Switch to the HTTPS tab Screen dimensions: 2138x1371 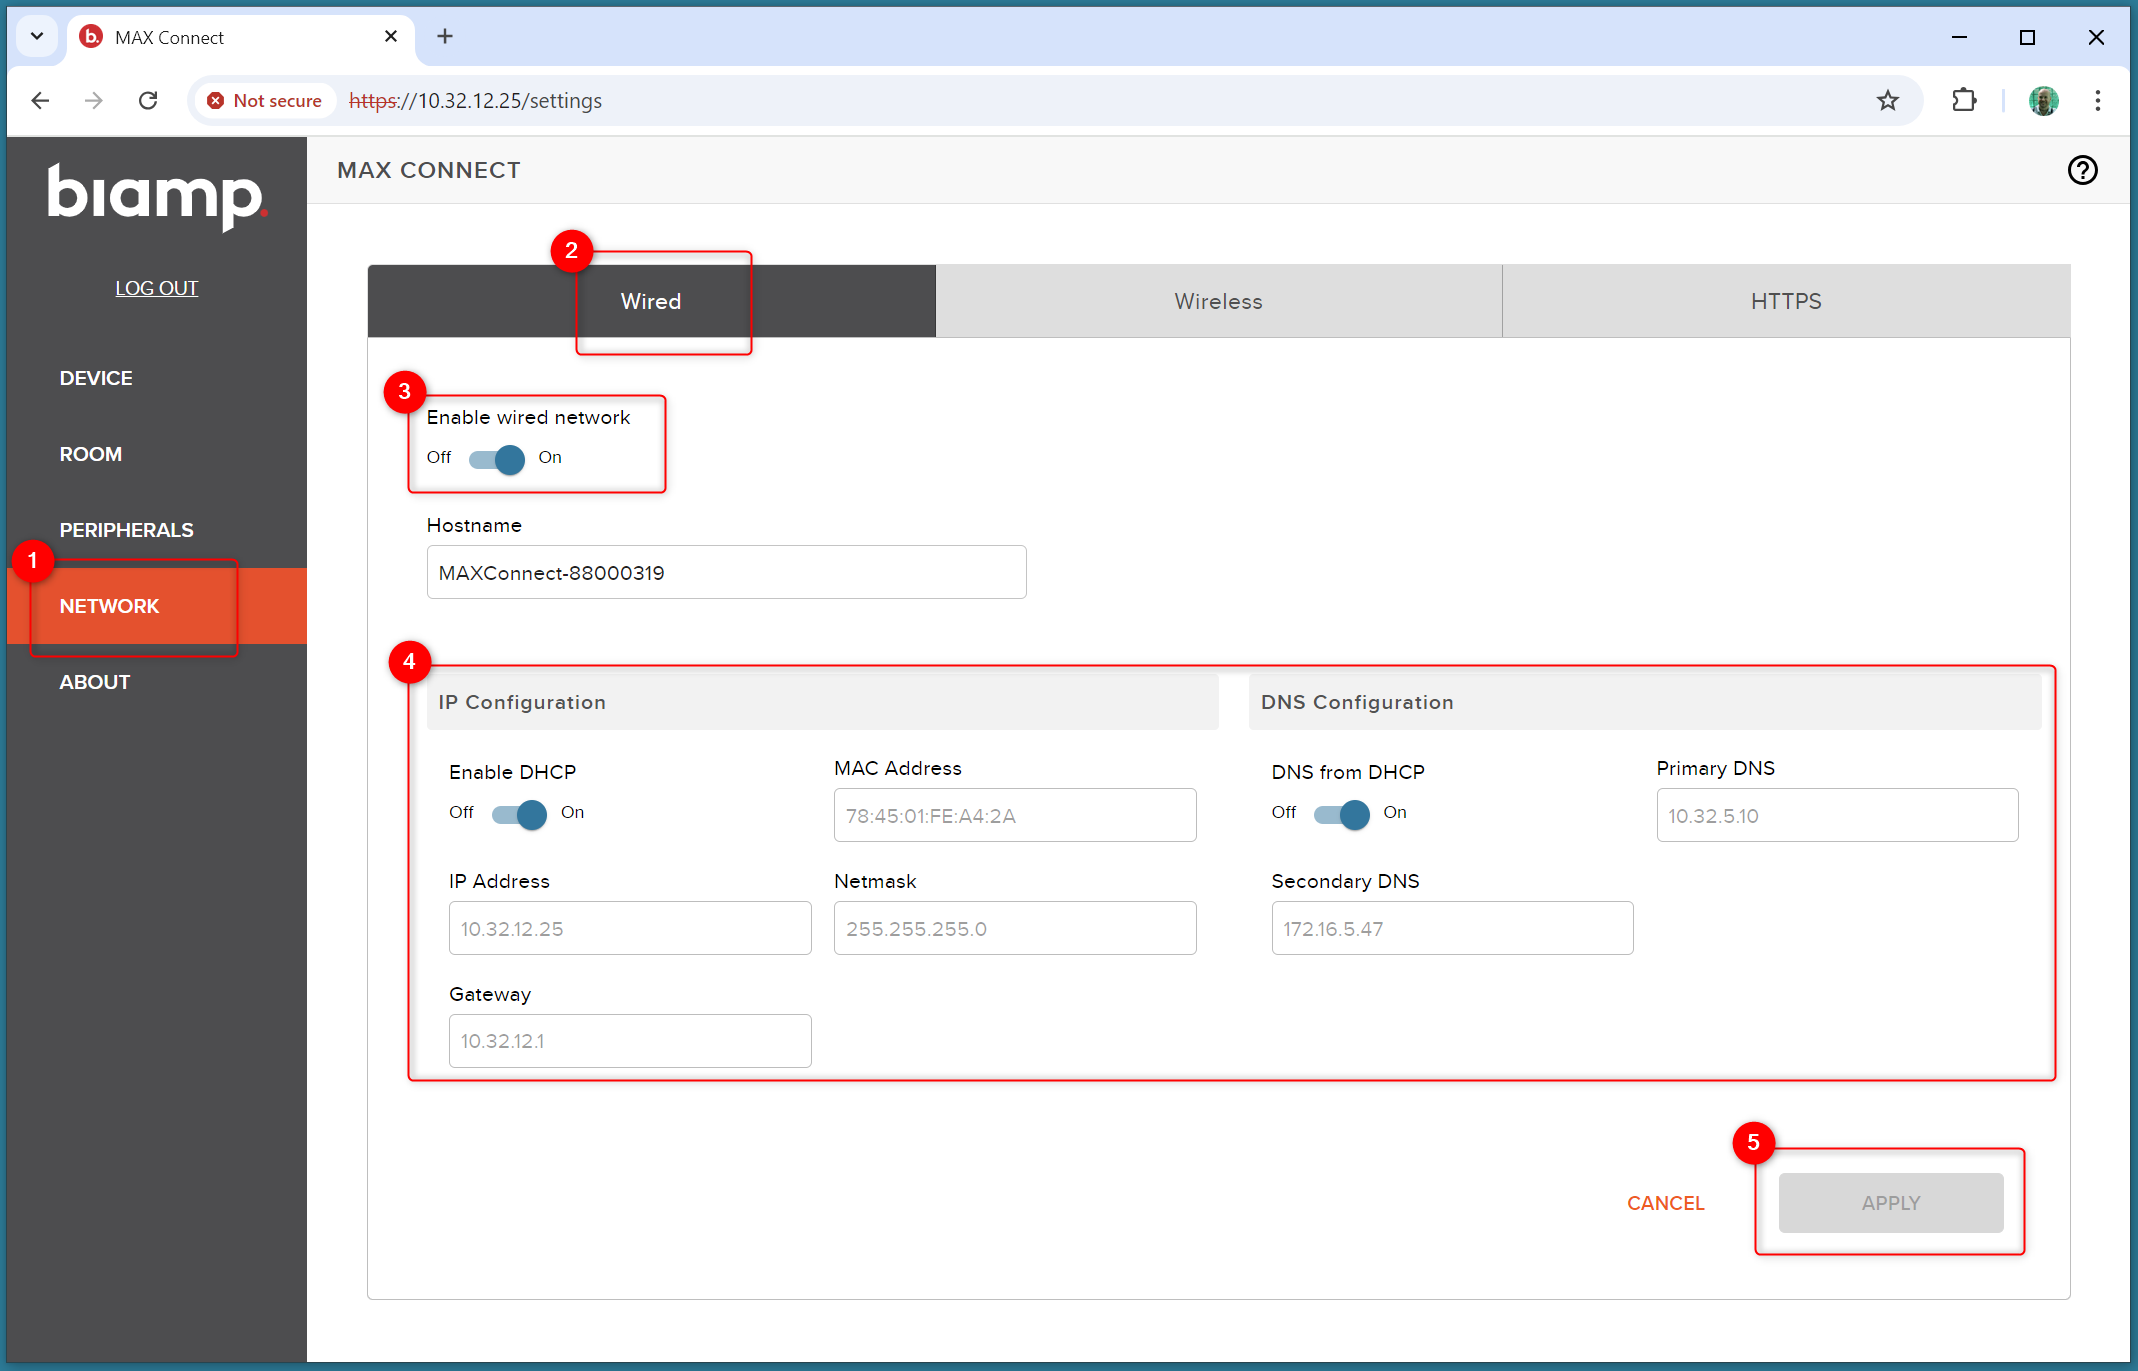pos(1786,301)
